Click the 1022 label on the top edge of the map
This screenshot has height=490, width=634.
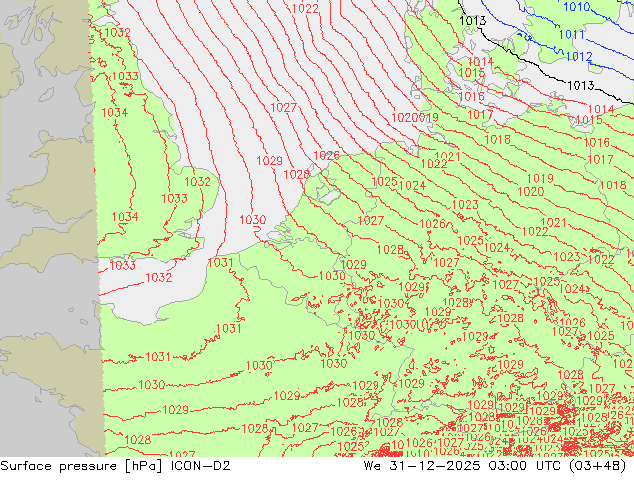(305, 8)
